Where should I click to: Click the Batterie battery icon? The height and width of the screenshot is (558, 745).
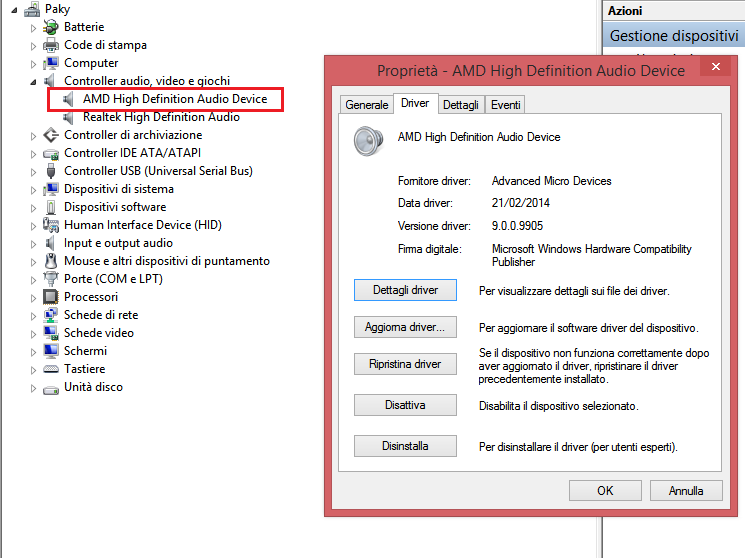coord(51,27)
